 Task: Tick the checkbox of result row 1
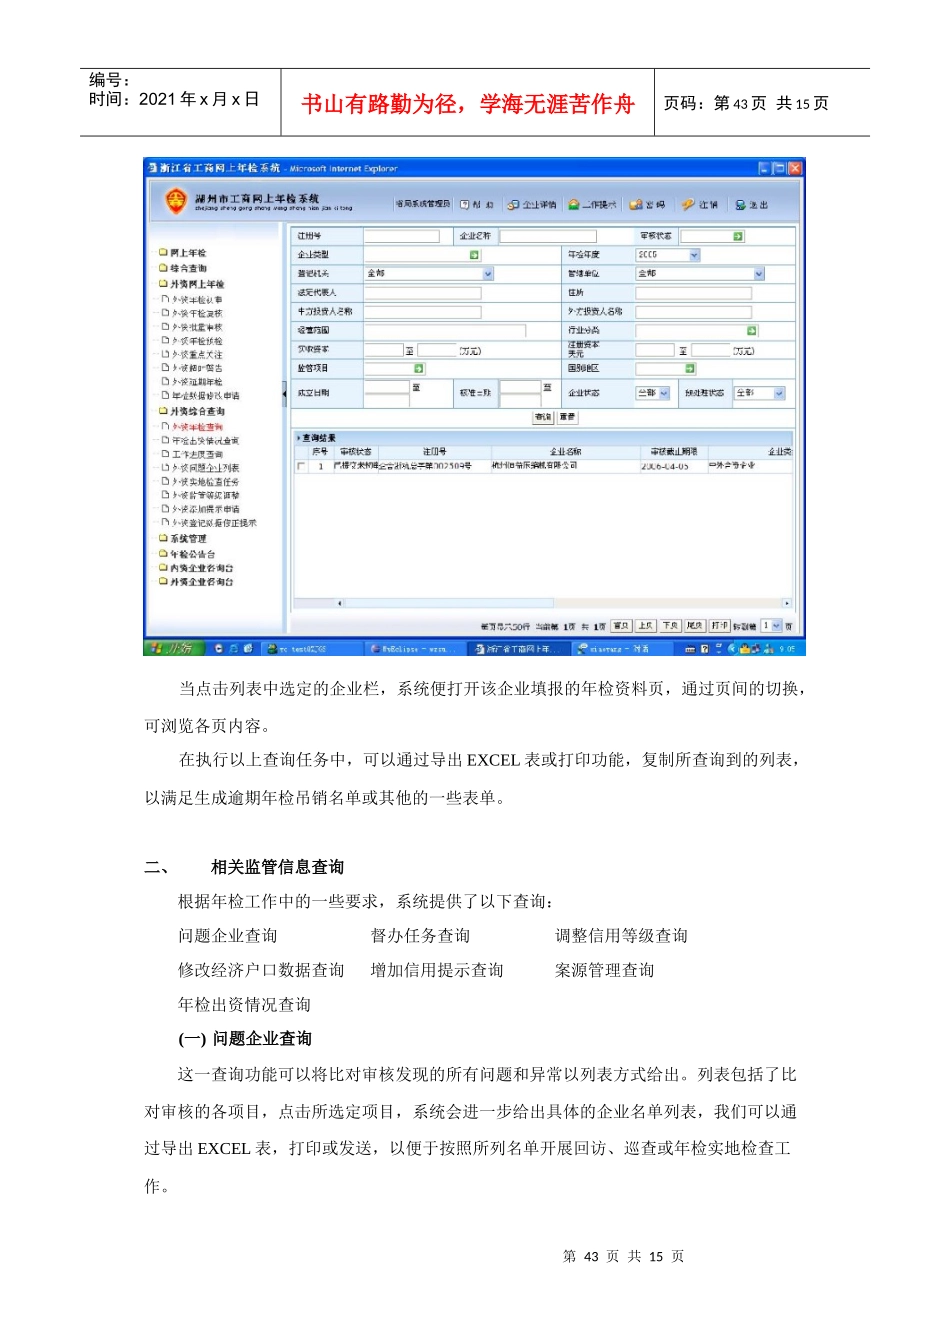pos(301,467)
